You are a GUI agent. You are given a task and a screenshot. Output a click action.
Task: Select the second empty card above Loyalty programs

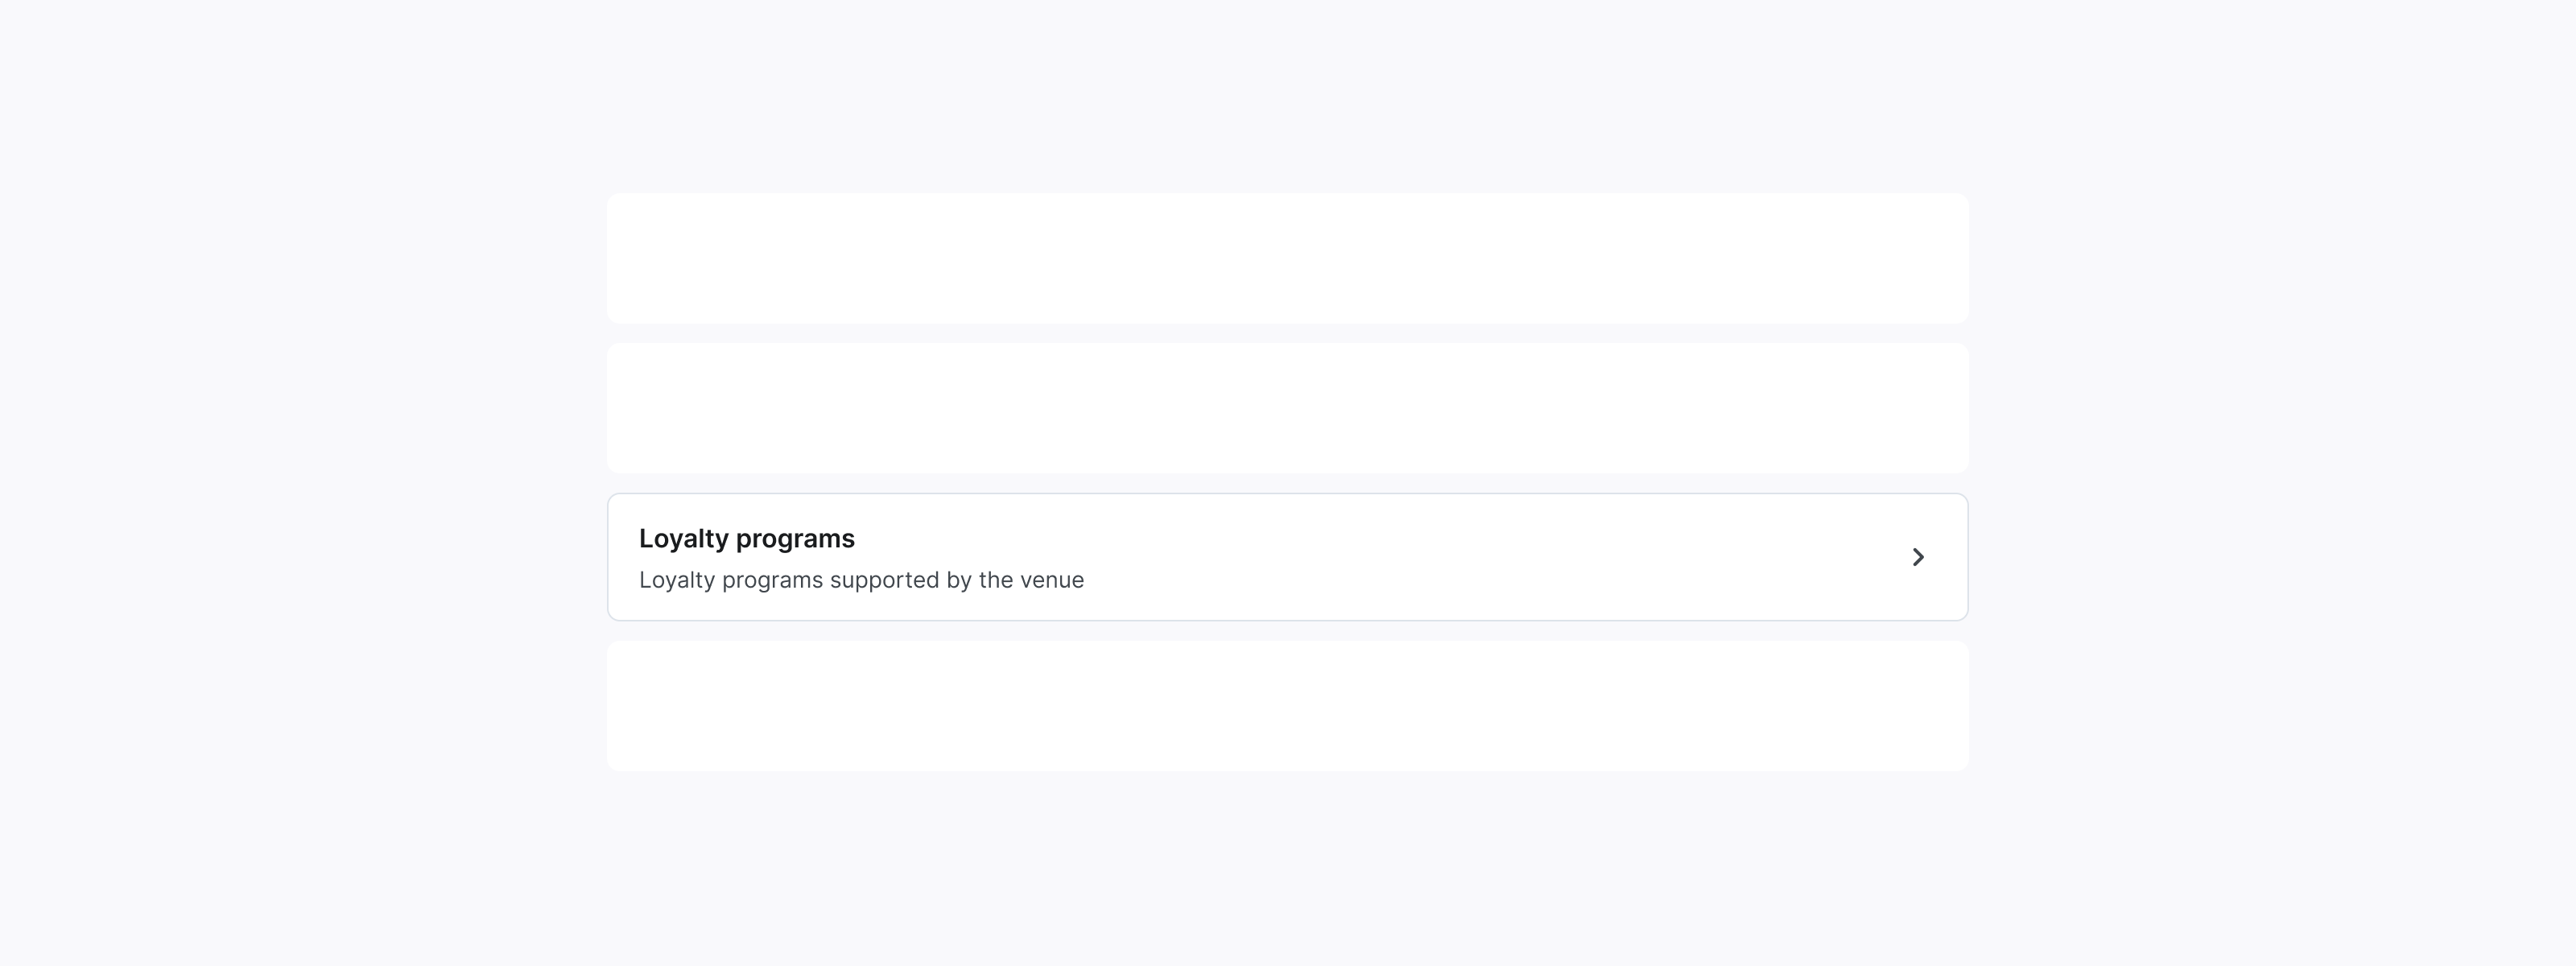(x=1287, y=408)
